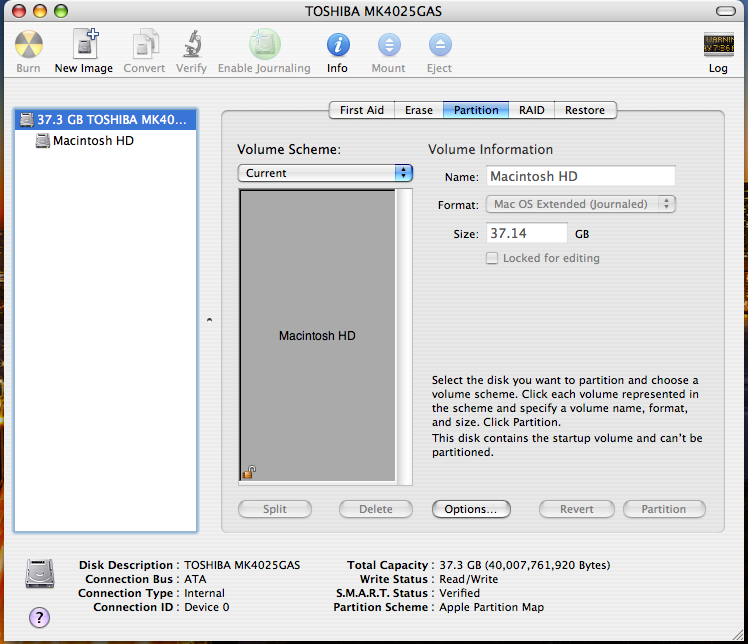The width and height of the screenshot is (748, 644).
Task: Select the Partition tab
Action: click(x=476, y=110)
